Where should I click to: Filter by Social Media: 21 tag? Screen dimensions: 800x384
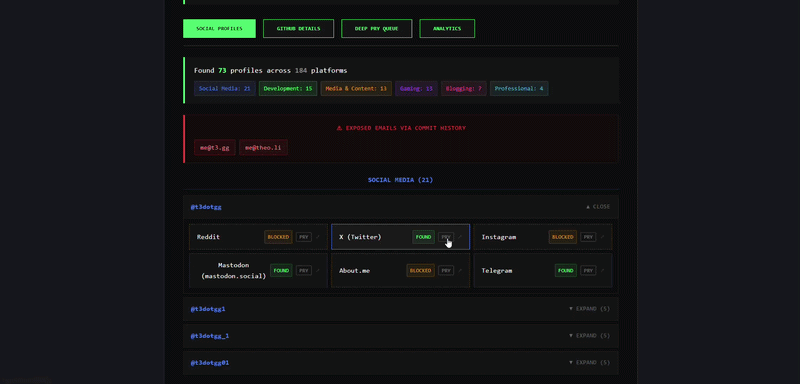pyautogui.click(x=224, y=89)
